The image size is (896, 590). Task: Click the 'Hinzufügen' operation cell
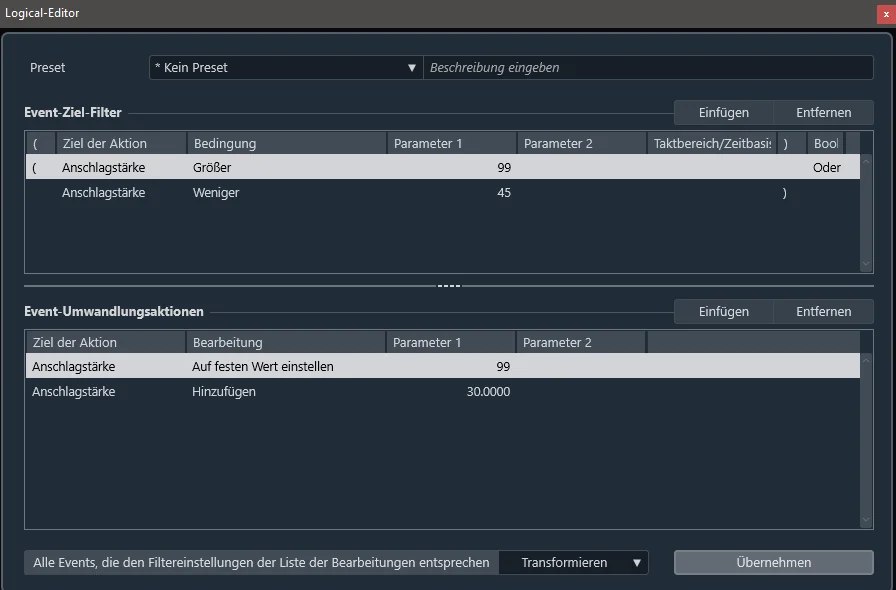[x=286, y=392]
